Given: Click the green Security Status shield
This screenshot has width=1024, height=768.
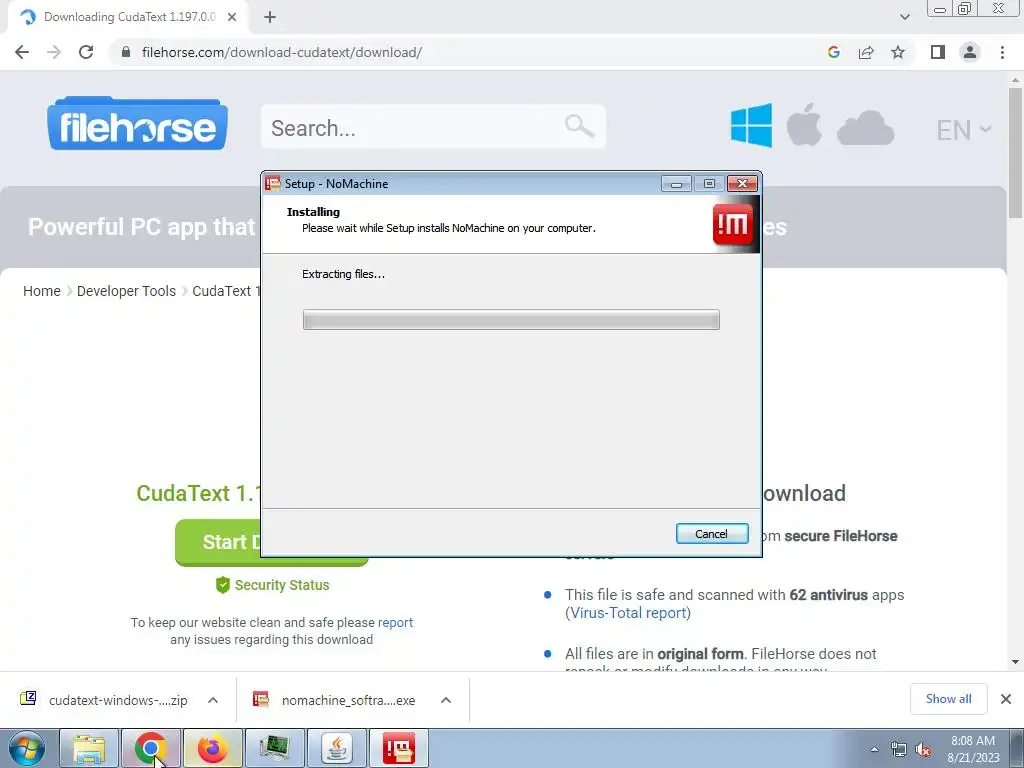Looking at the screenshot, I should click(223, 584).
